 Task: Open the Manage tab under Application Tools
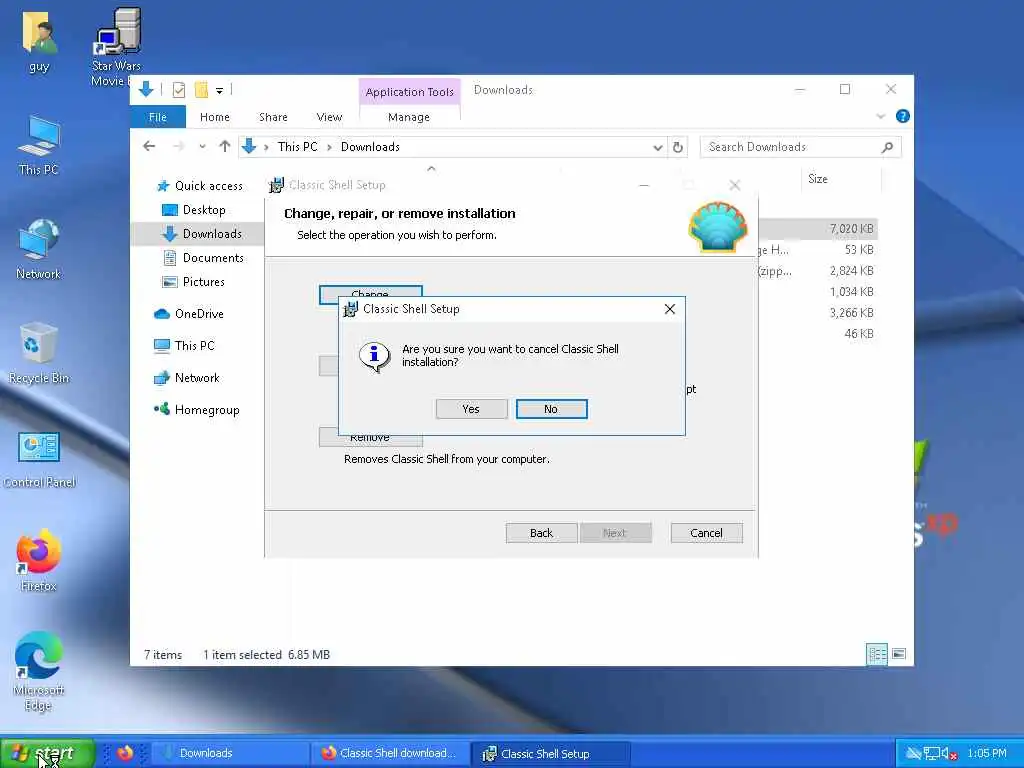coord(409,117)
